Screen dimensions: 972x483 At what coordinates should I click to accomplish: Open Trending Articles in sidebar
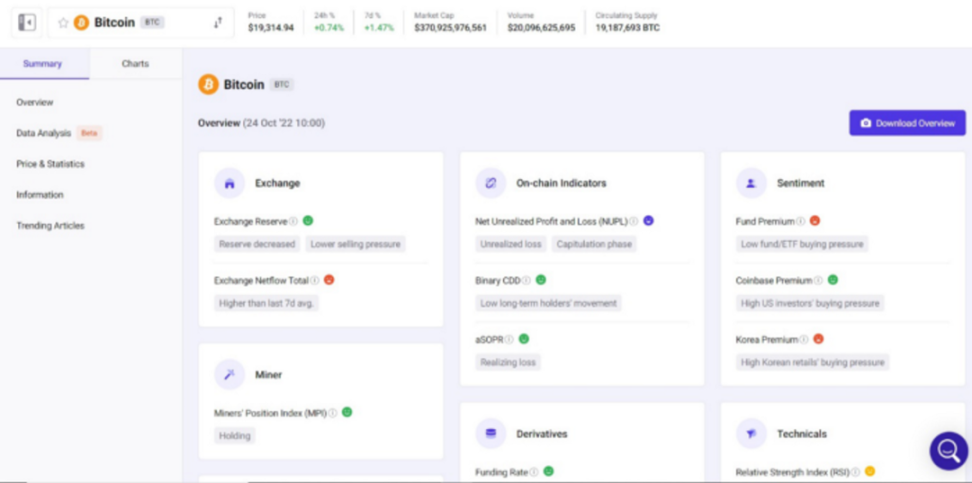(50, 226)
